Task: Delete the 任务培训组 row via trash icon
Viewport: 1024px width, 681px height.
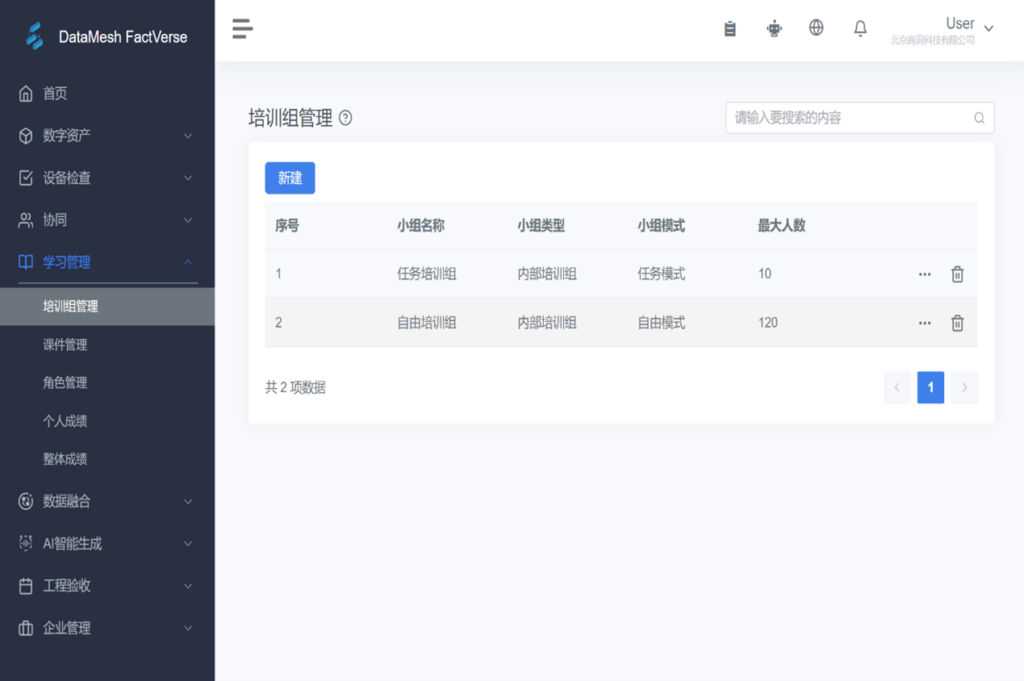Action: click(957, 274)
